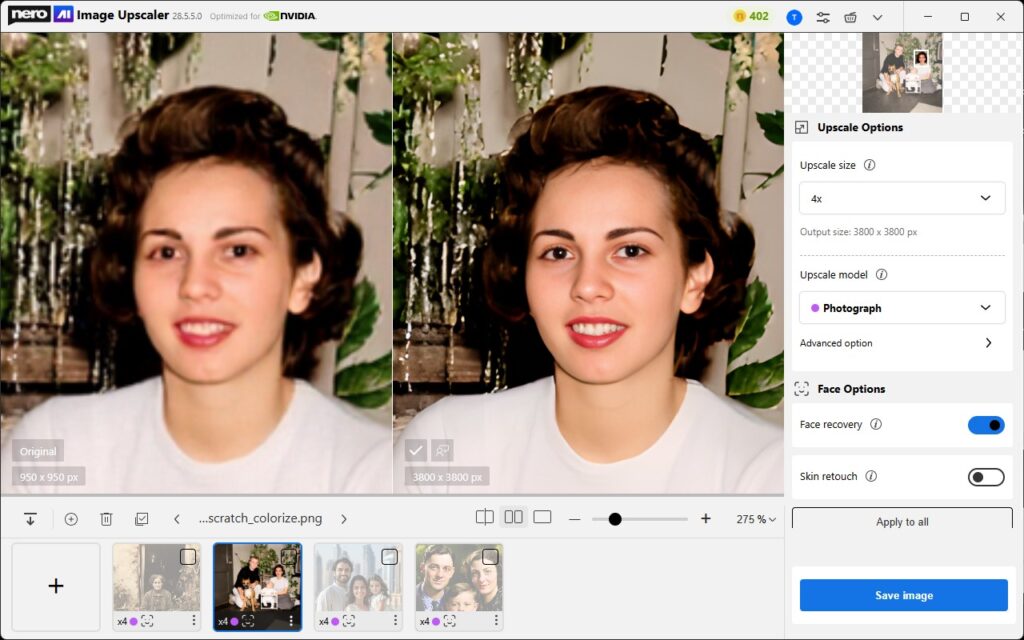Click the export download arrow icon
The width and height of the screenshot is (1024, 640).
click(x=31, y=519)
